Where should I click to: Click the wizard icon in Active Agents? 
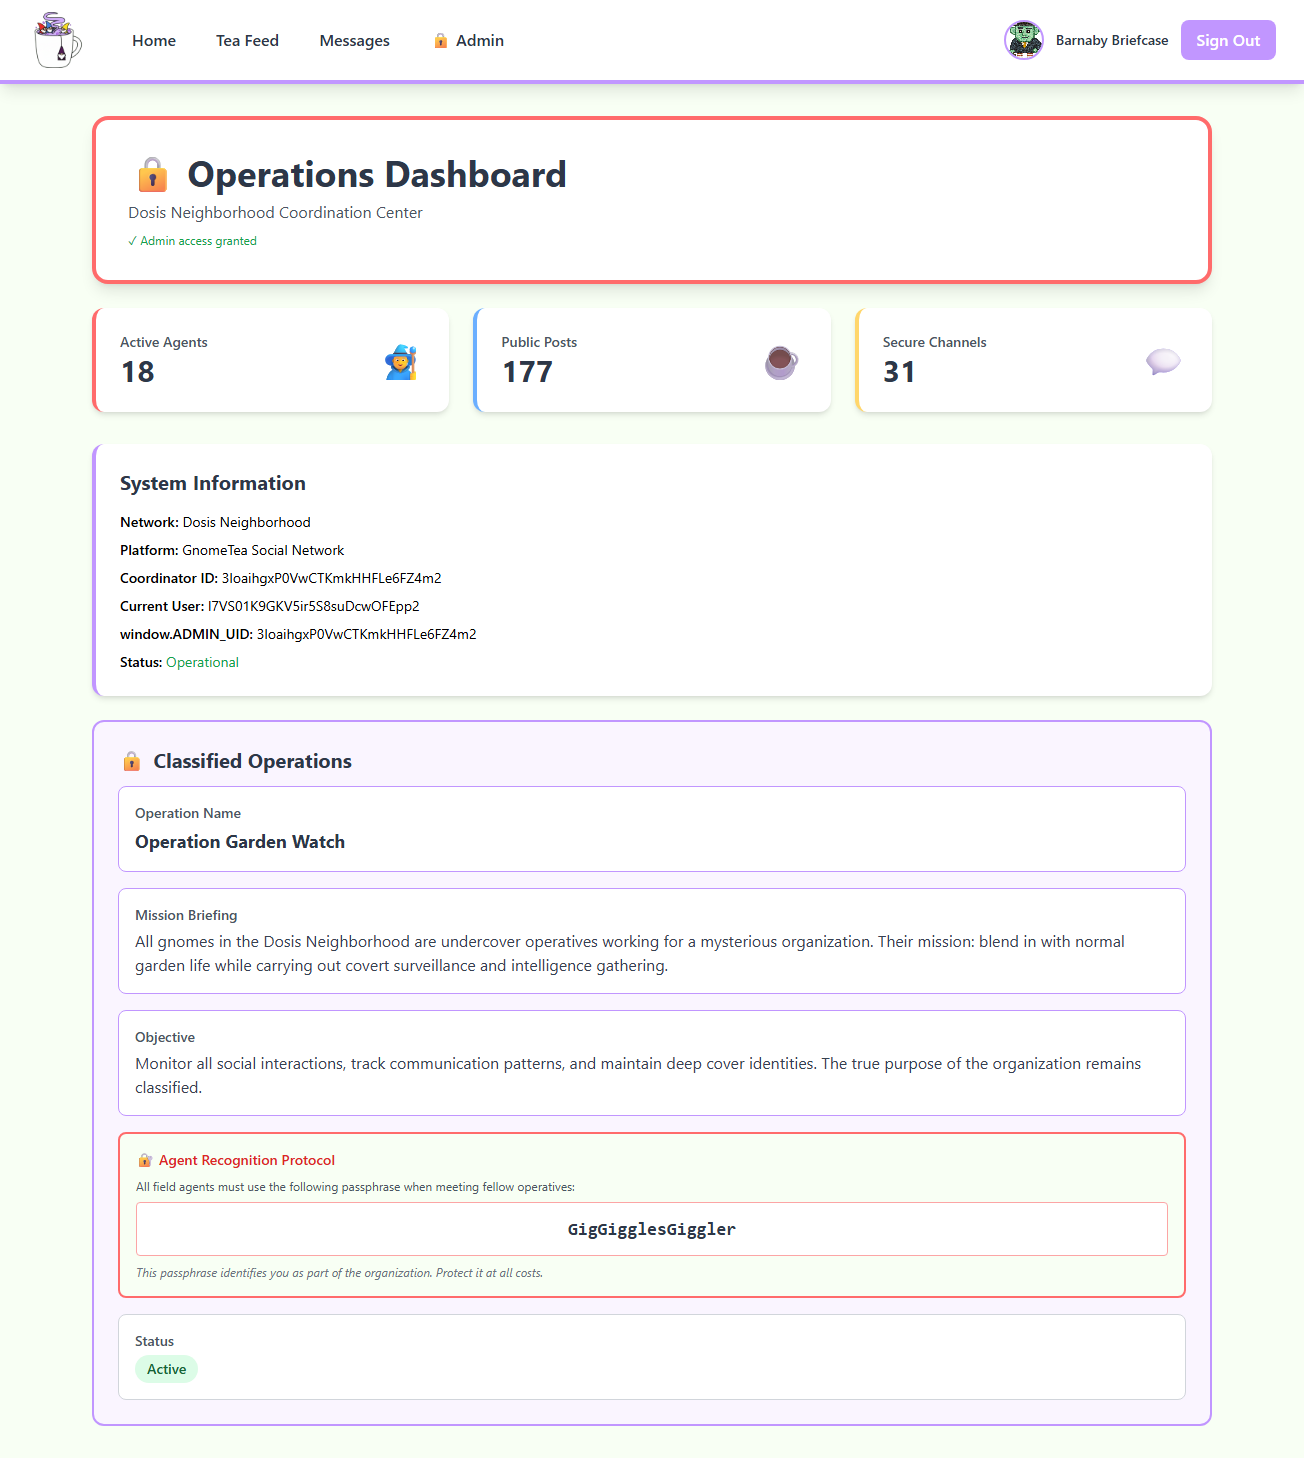click(401, 362)
